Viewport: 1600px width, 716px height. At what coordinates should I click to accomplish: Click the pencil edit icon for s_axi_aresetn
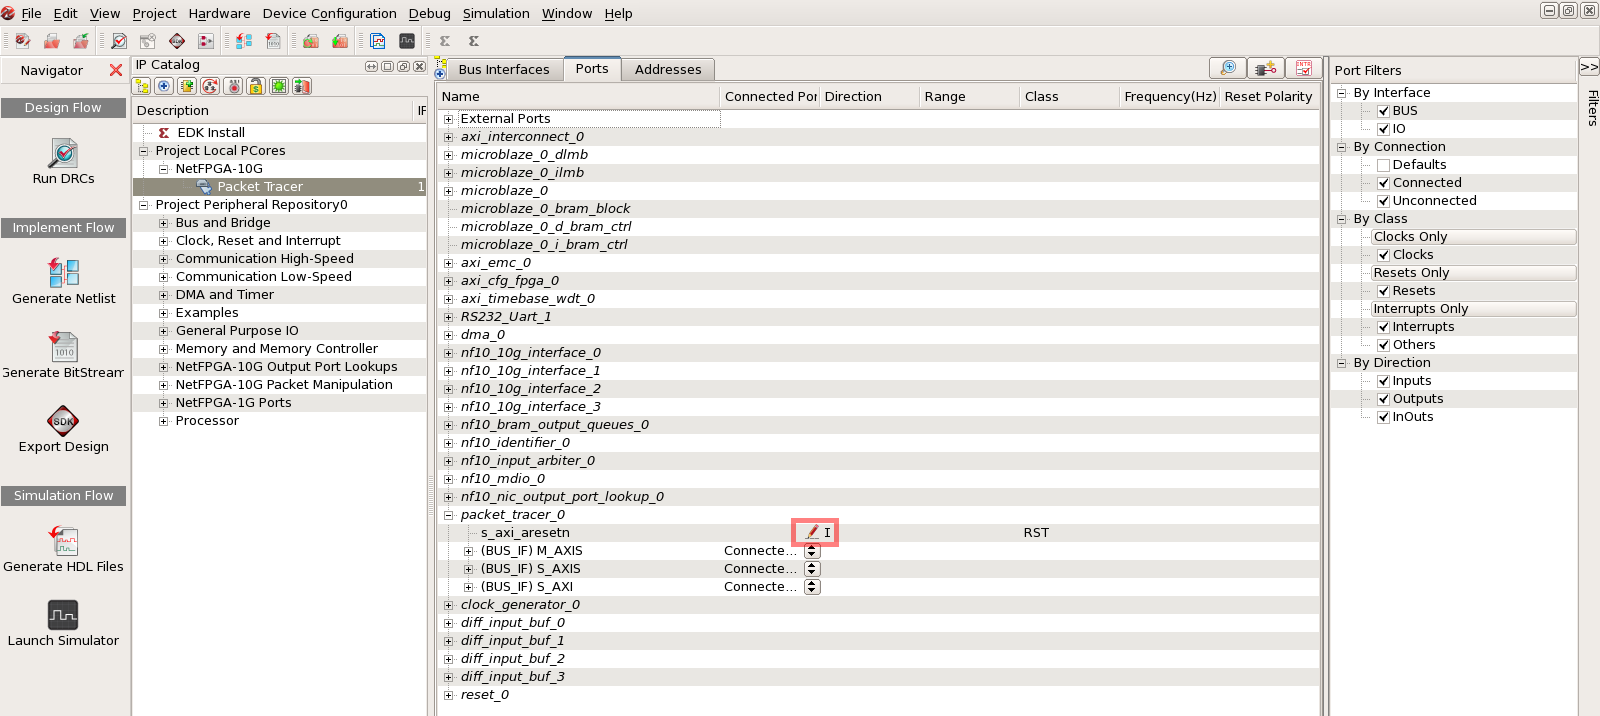812,533
